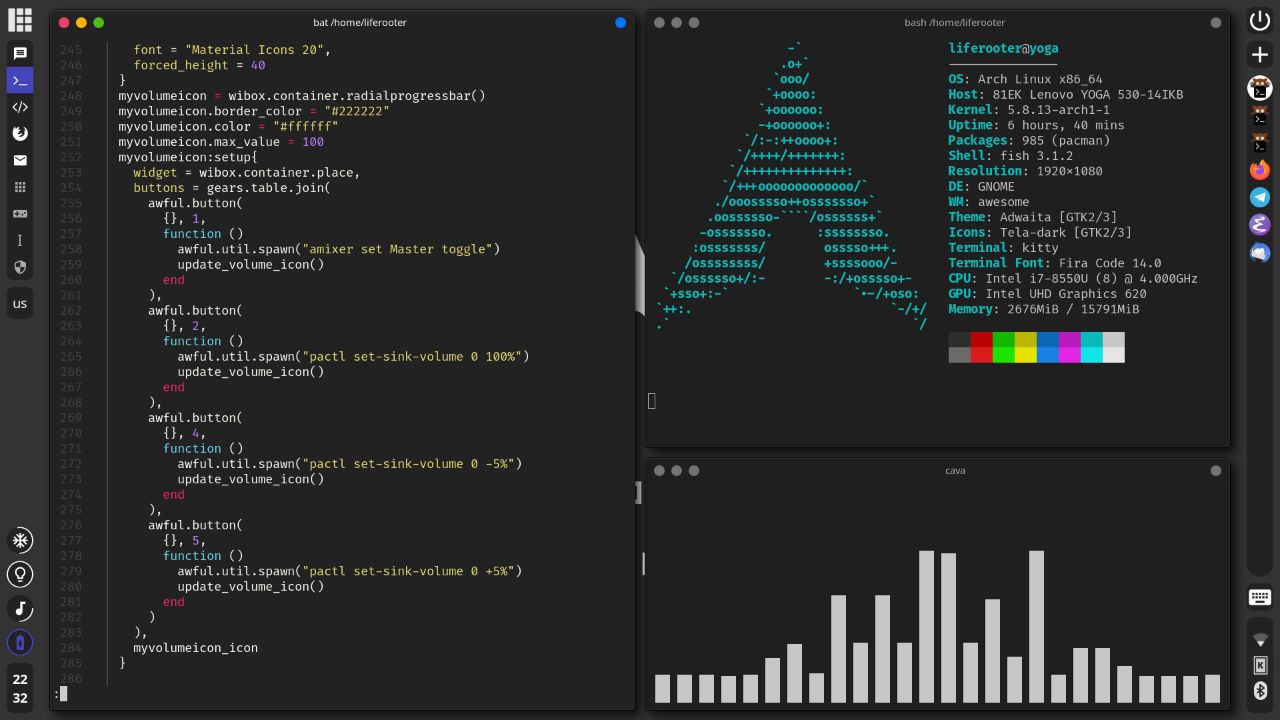Click the 'liferooter@yoga' neofetch header
1280x720 pixels.
(1003, 48)
